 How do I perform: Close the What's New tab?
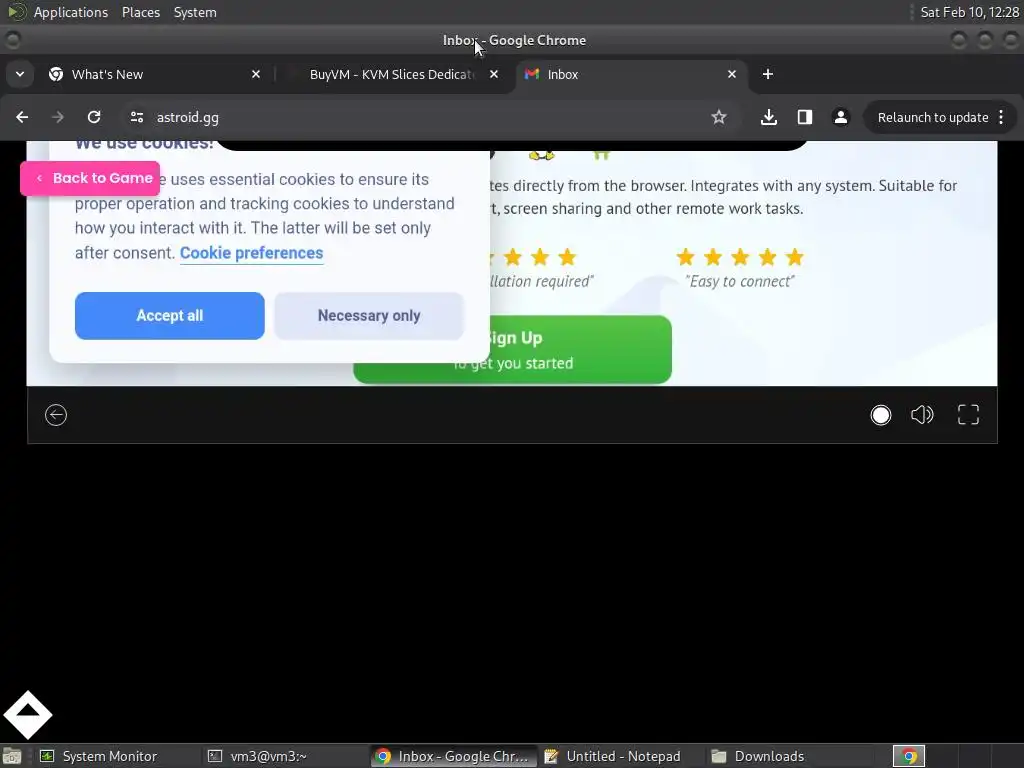click(256, 74)
